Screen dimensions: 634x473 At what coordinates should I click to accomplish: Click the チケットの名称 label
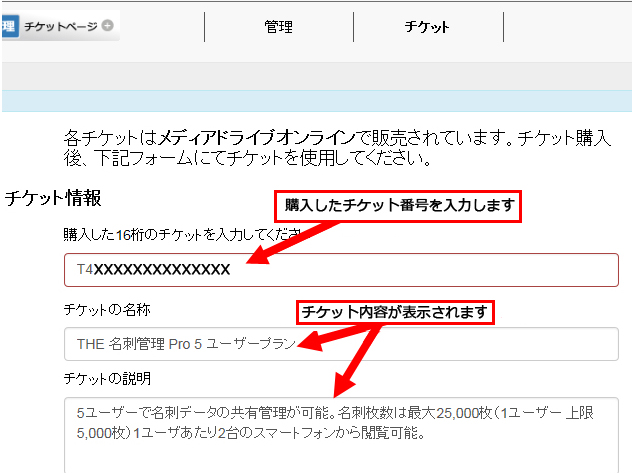(107, 310)
